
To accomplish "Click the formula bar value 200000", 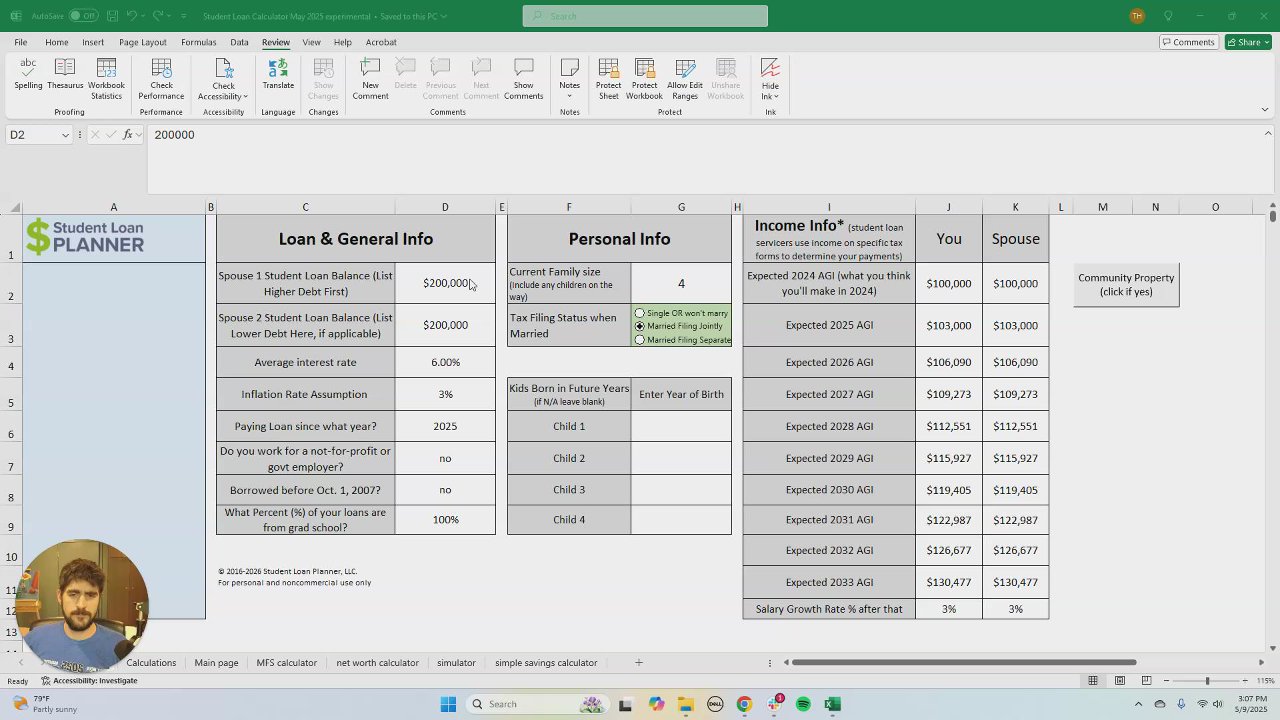I will 174,134.
